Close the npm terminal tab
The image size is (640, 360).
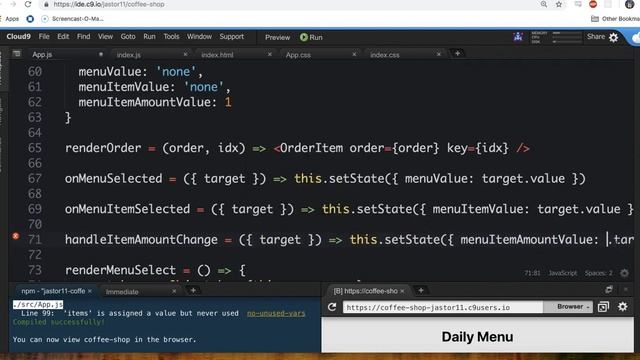tap(90, 291)
